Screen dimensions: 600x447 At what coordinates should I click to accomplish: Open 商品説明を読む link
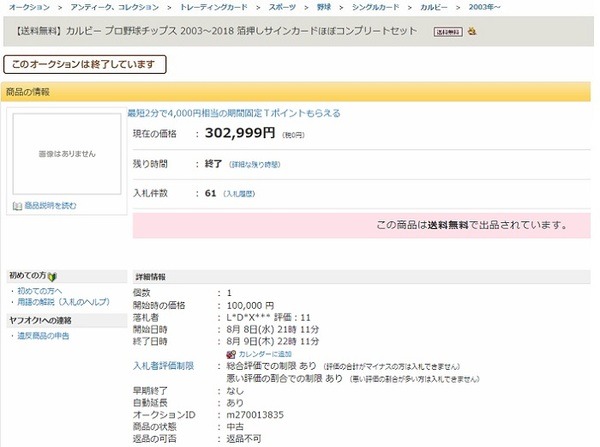[50, 206]
